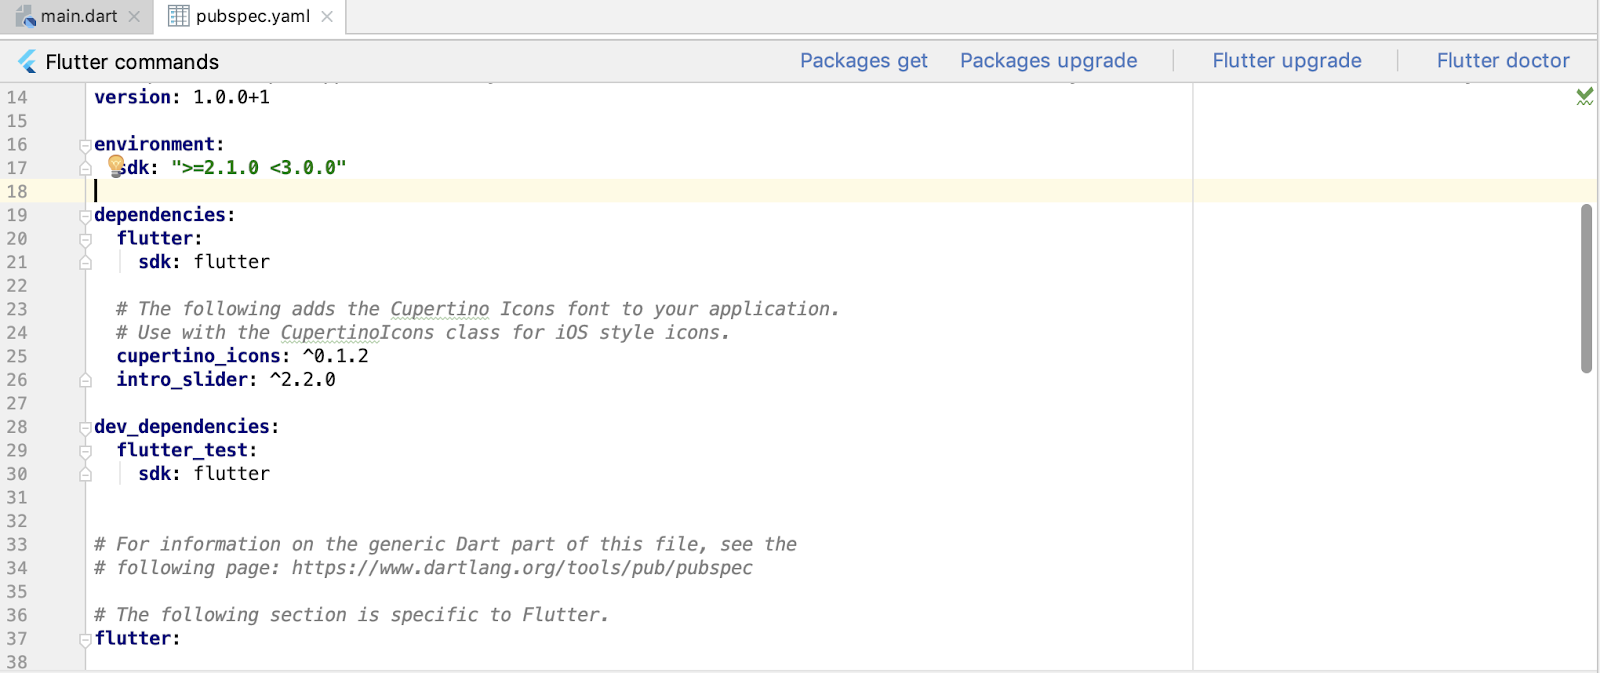Close the main.dart tab
1600x673 pixels.
tap(134, 16)
